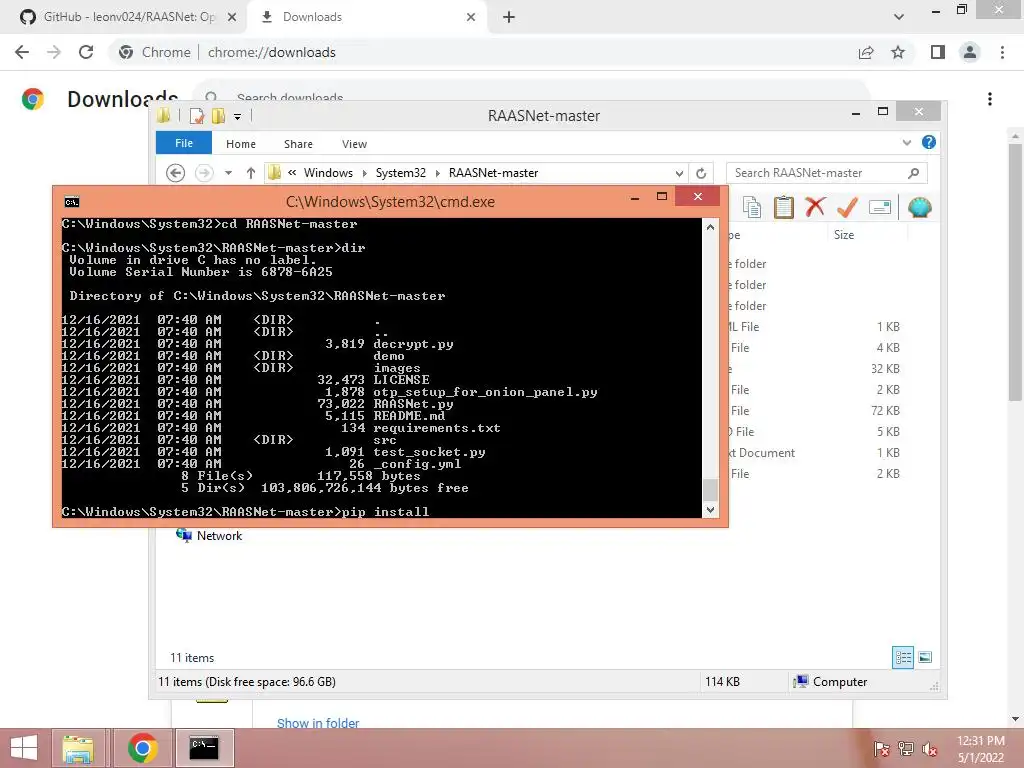Image resolution: width=1024 pixels, height=768 pixels.
Task: Click the orange checkmark properties icon
Action: click(x=847, y=207)
